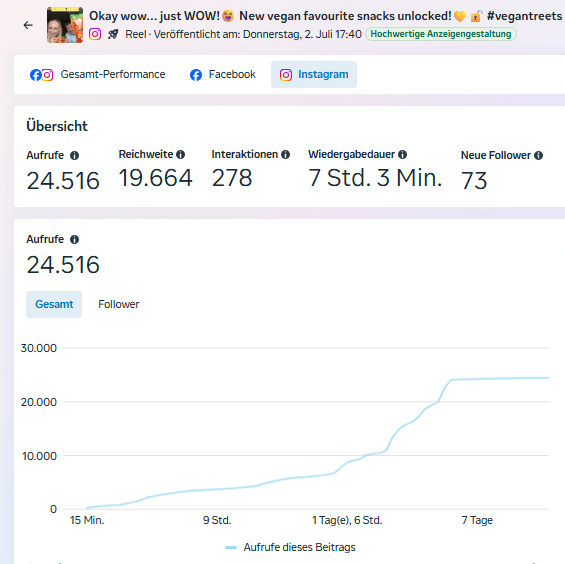Click the '7 Tage' axis label
Viewport: 565px width, 564px height.
pos(477,520)
